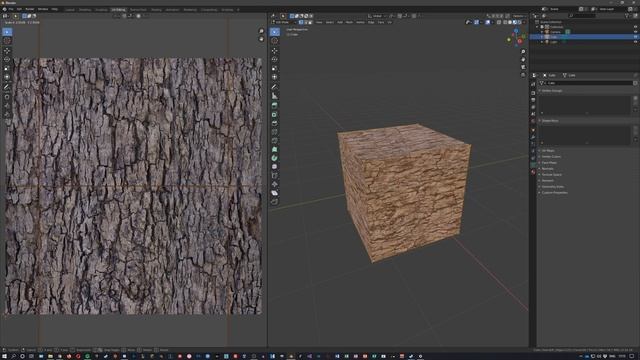Open the Material properties tab
The image size is (640, 360).
tap(533, 172)
